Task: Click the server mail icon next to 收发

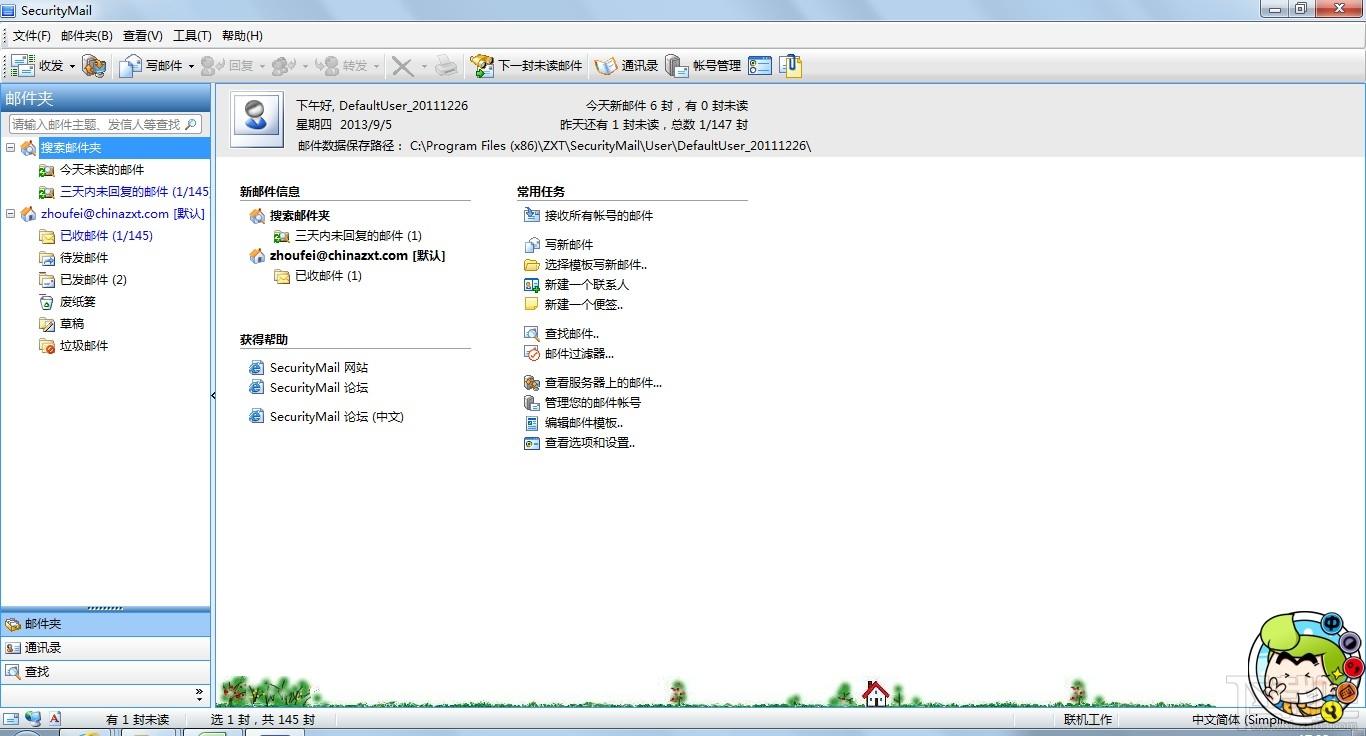Action: point(94,66)
